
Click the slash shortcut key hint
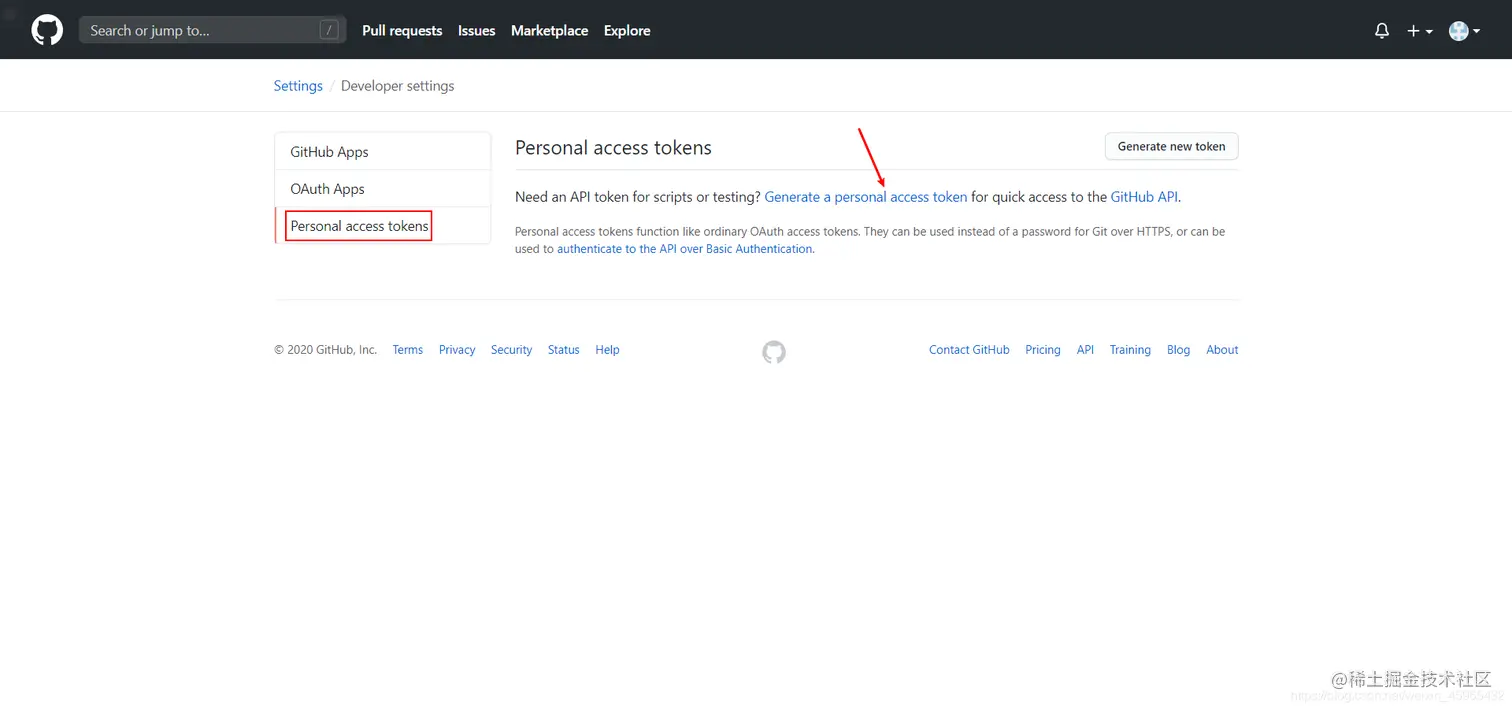point(329,30)
